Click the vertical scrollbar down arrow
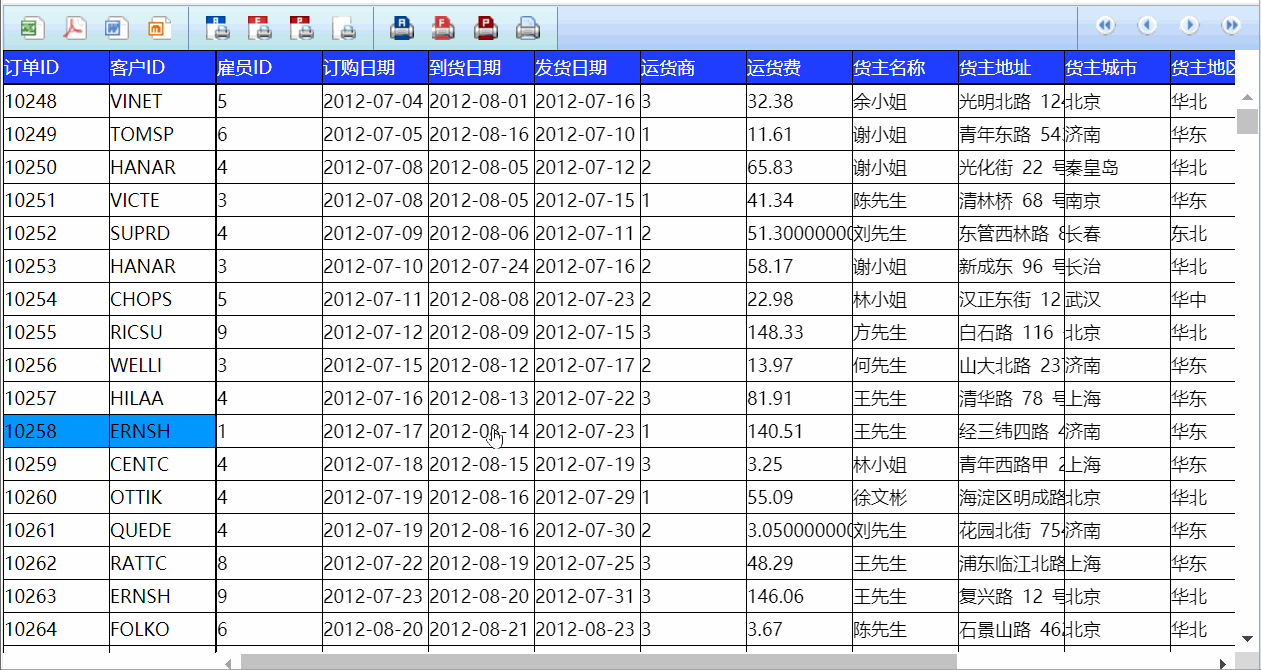1261x670 pixels. [x=1247, y=639]
